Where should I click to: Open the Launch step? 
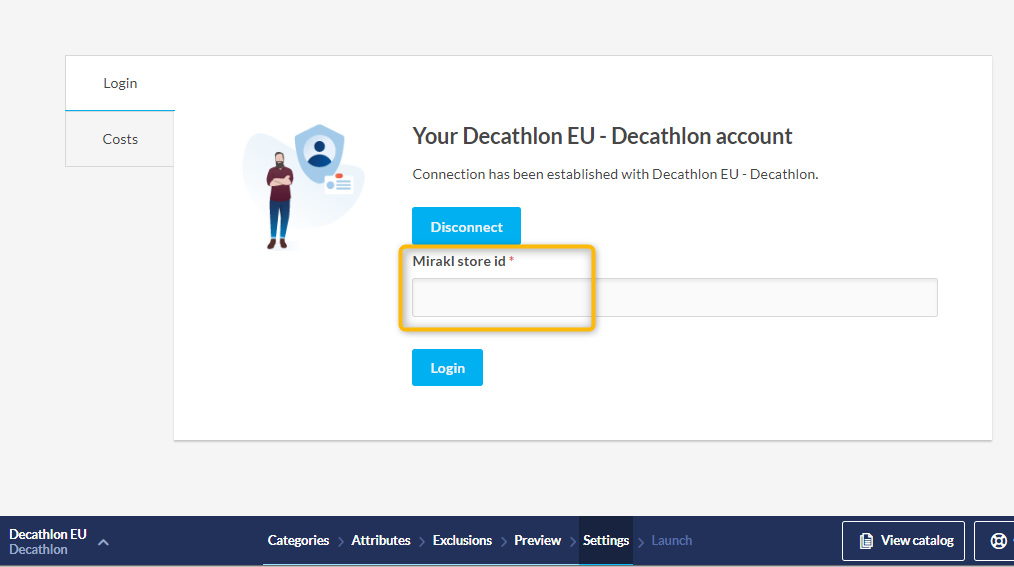(x=671, y=540)
